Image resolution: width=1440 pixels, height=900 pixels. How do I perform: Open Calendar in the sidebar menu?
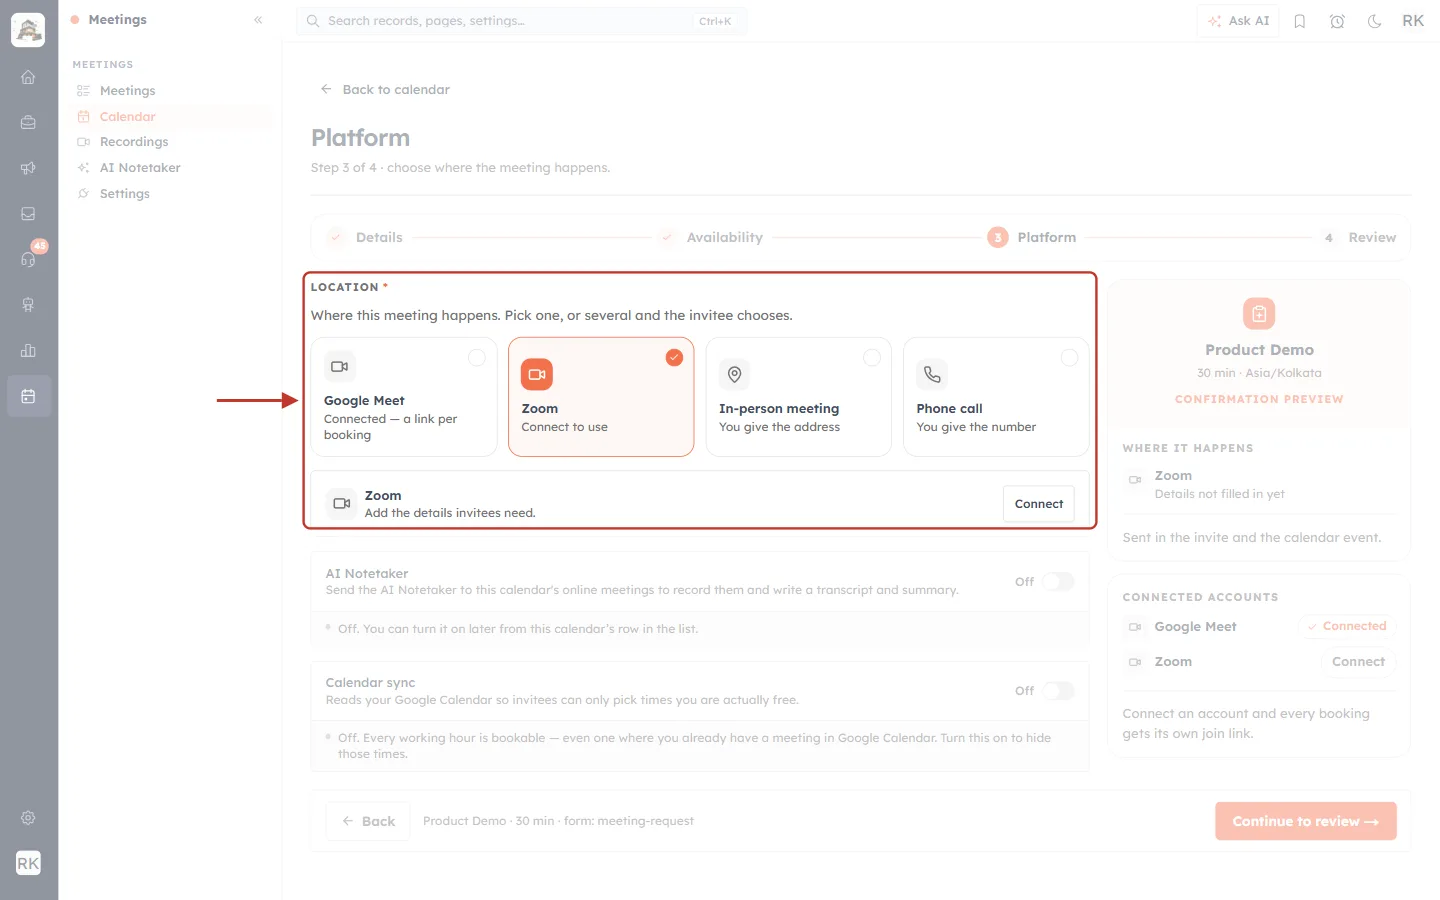[171, 117]
